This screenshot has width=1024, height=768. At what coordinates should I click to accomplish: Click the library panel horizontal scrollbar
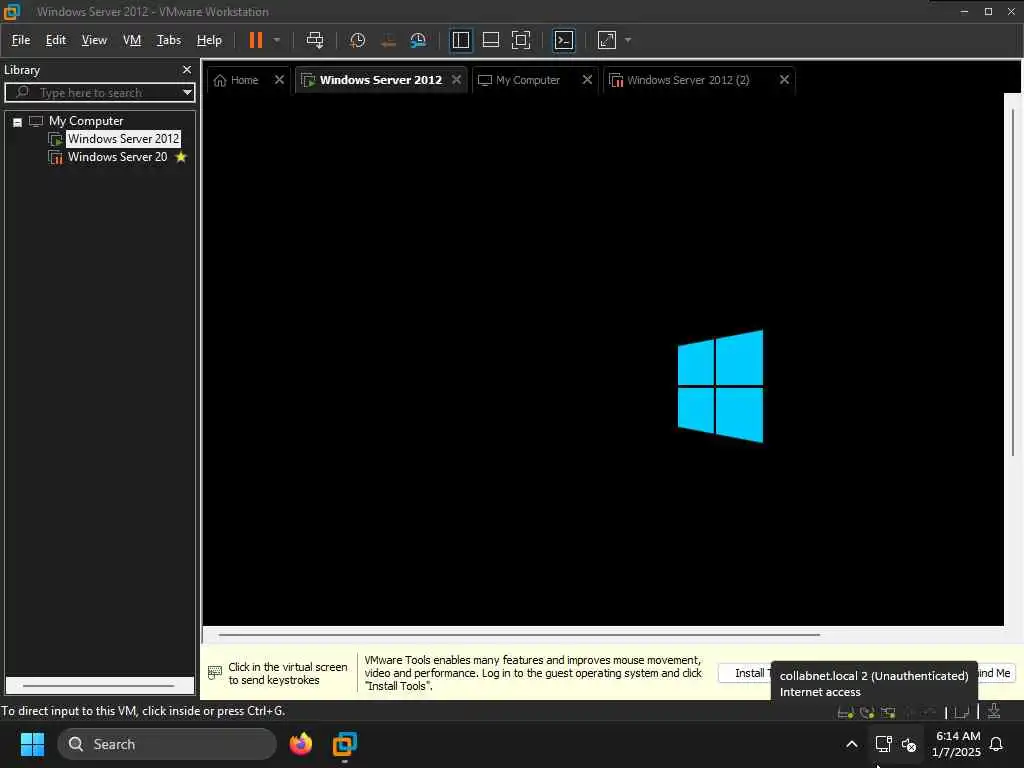(x=99, y=686)
